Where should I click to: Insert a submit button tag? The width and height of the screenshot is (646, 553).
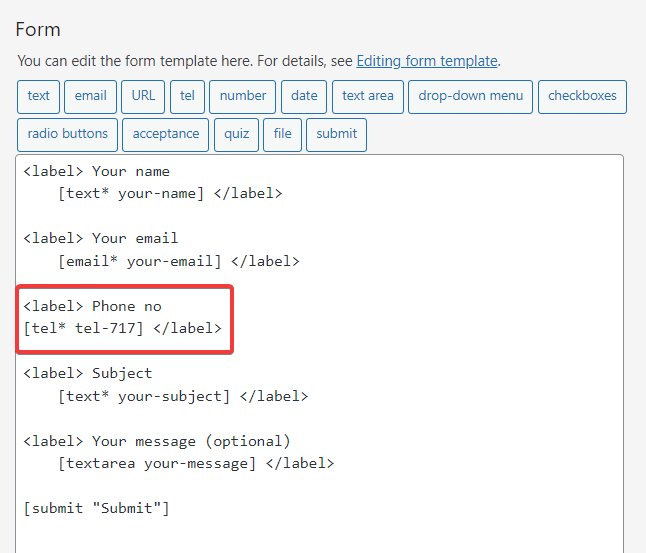pos(336,135)
